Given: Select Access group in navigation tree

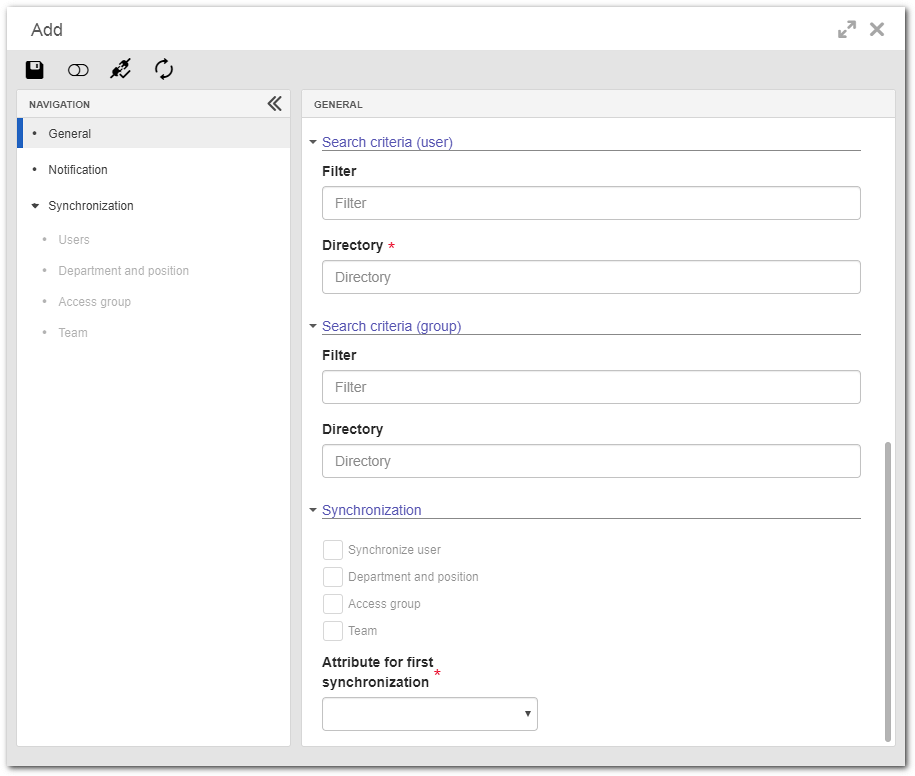Looking at the screenshot, I should (95, 302).
